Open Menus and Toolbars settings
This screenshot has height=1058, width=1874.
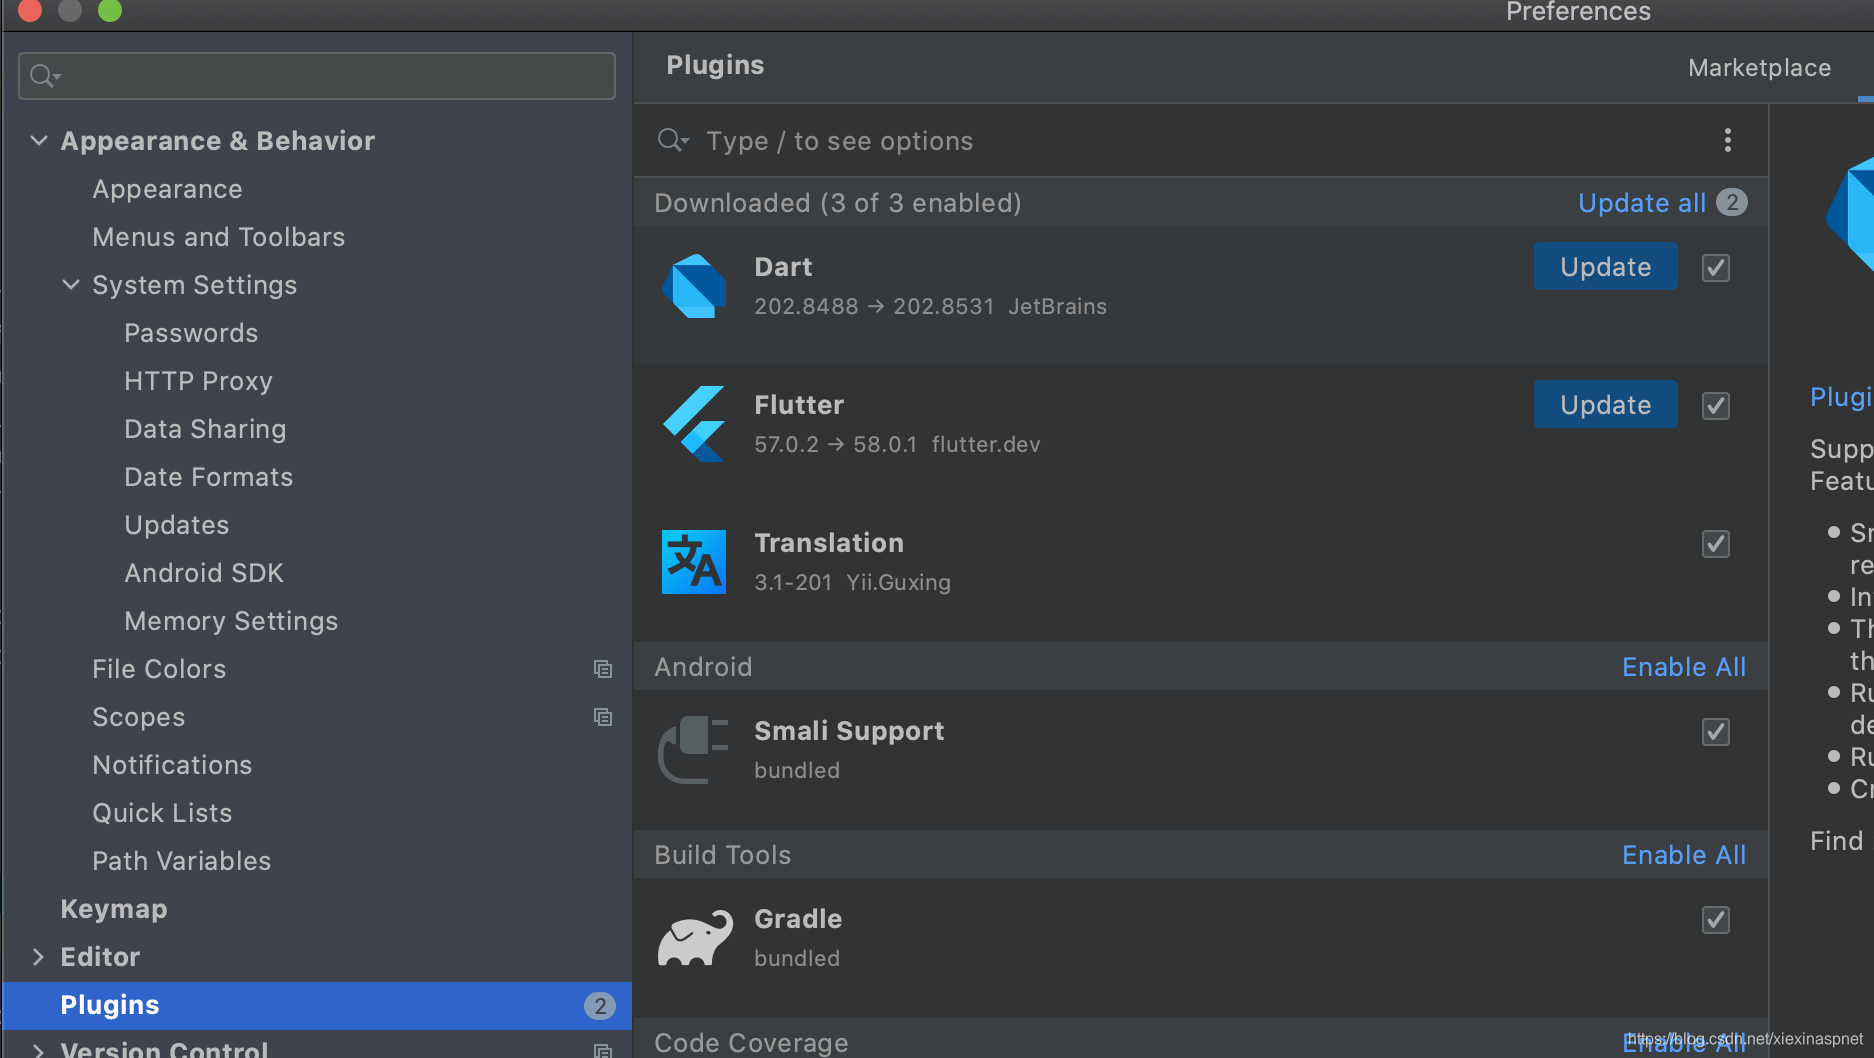coord(218,237)
